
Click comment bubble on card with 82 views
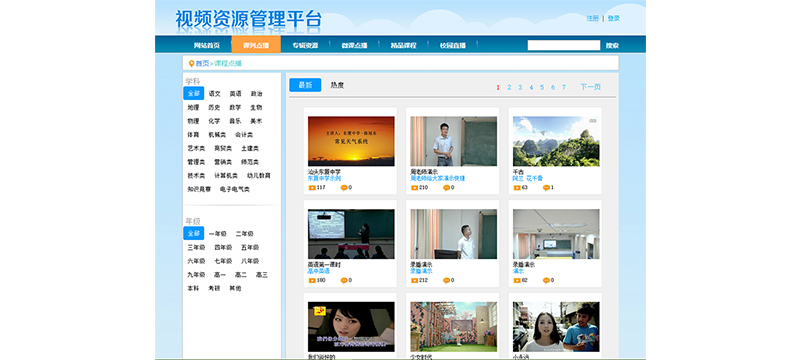[x=546, y=280]
